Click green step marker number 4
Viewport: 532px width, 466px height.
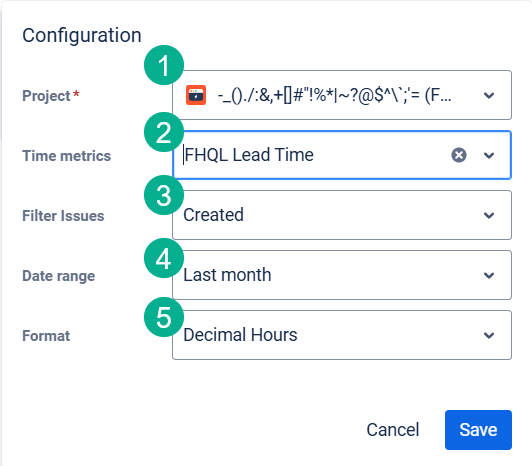click(x=164, y=258)
